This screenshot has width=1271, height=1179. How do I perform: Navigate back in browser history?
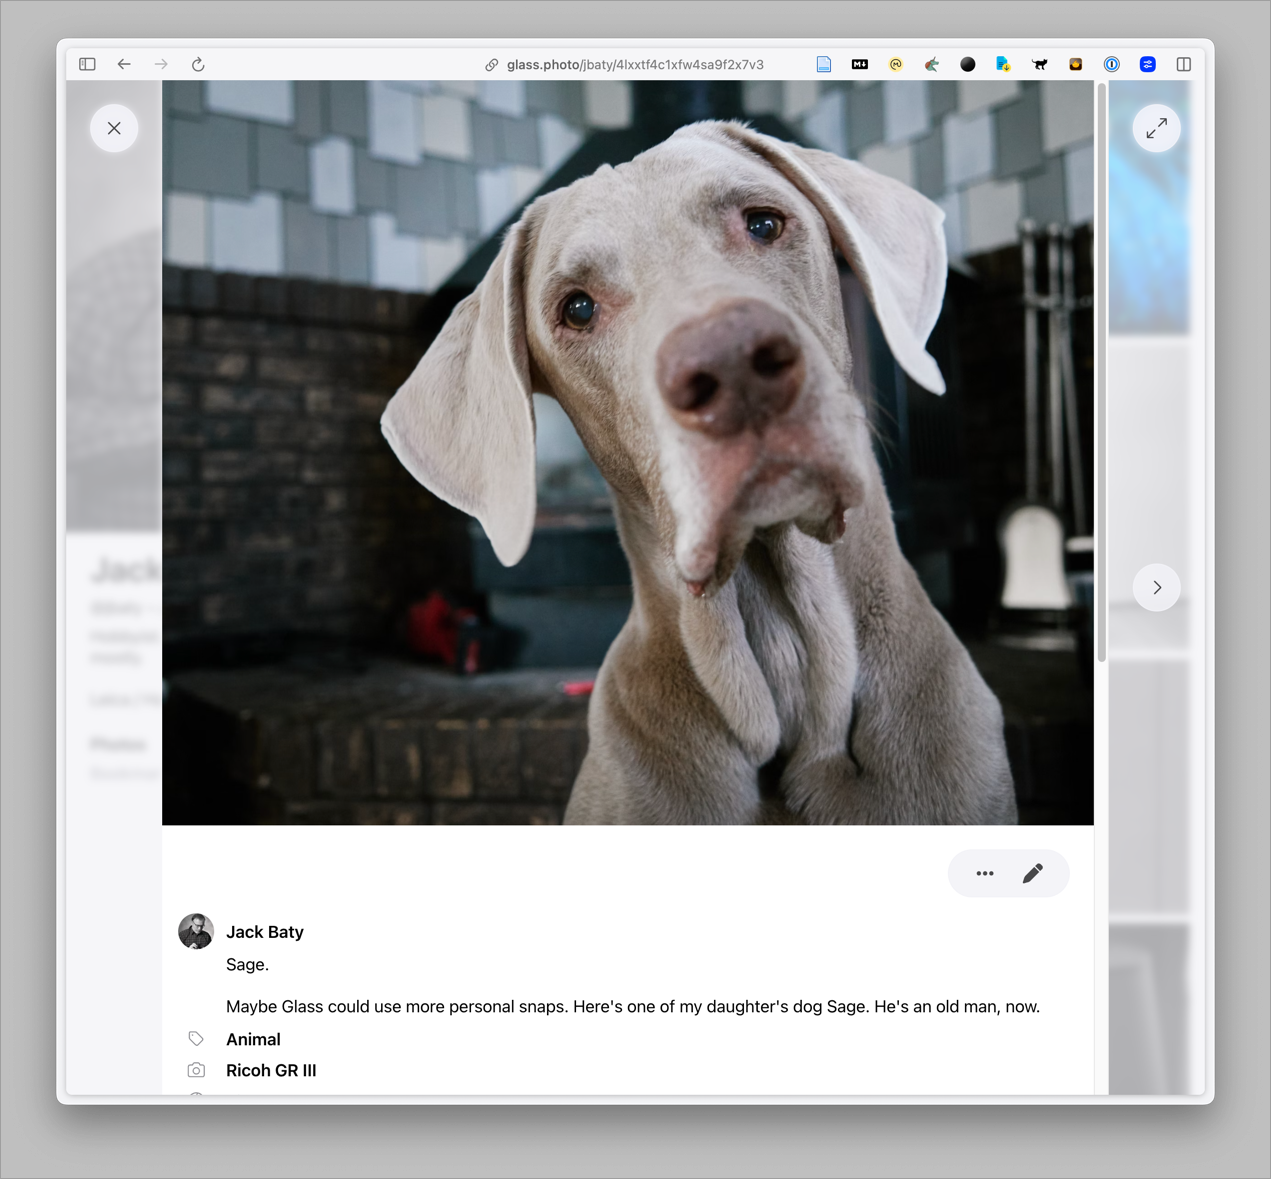pyautogui.click(x=124, y=64)
